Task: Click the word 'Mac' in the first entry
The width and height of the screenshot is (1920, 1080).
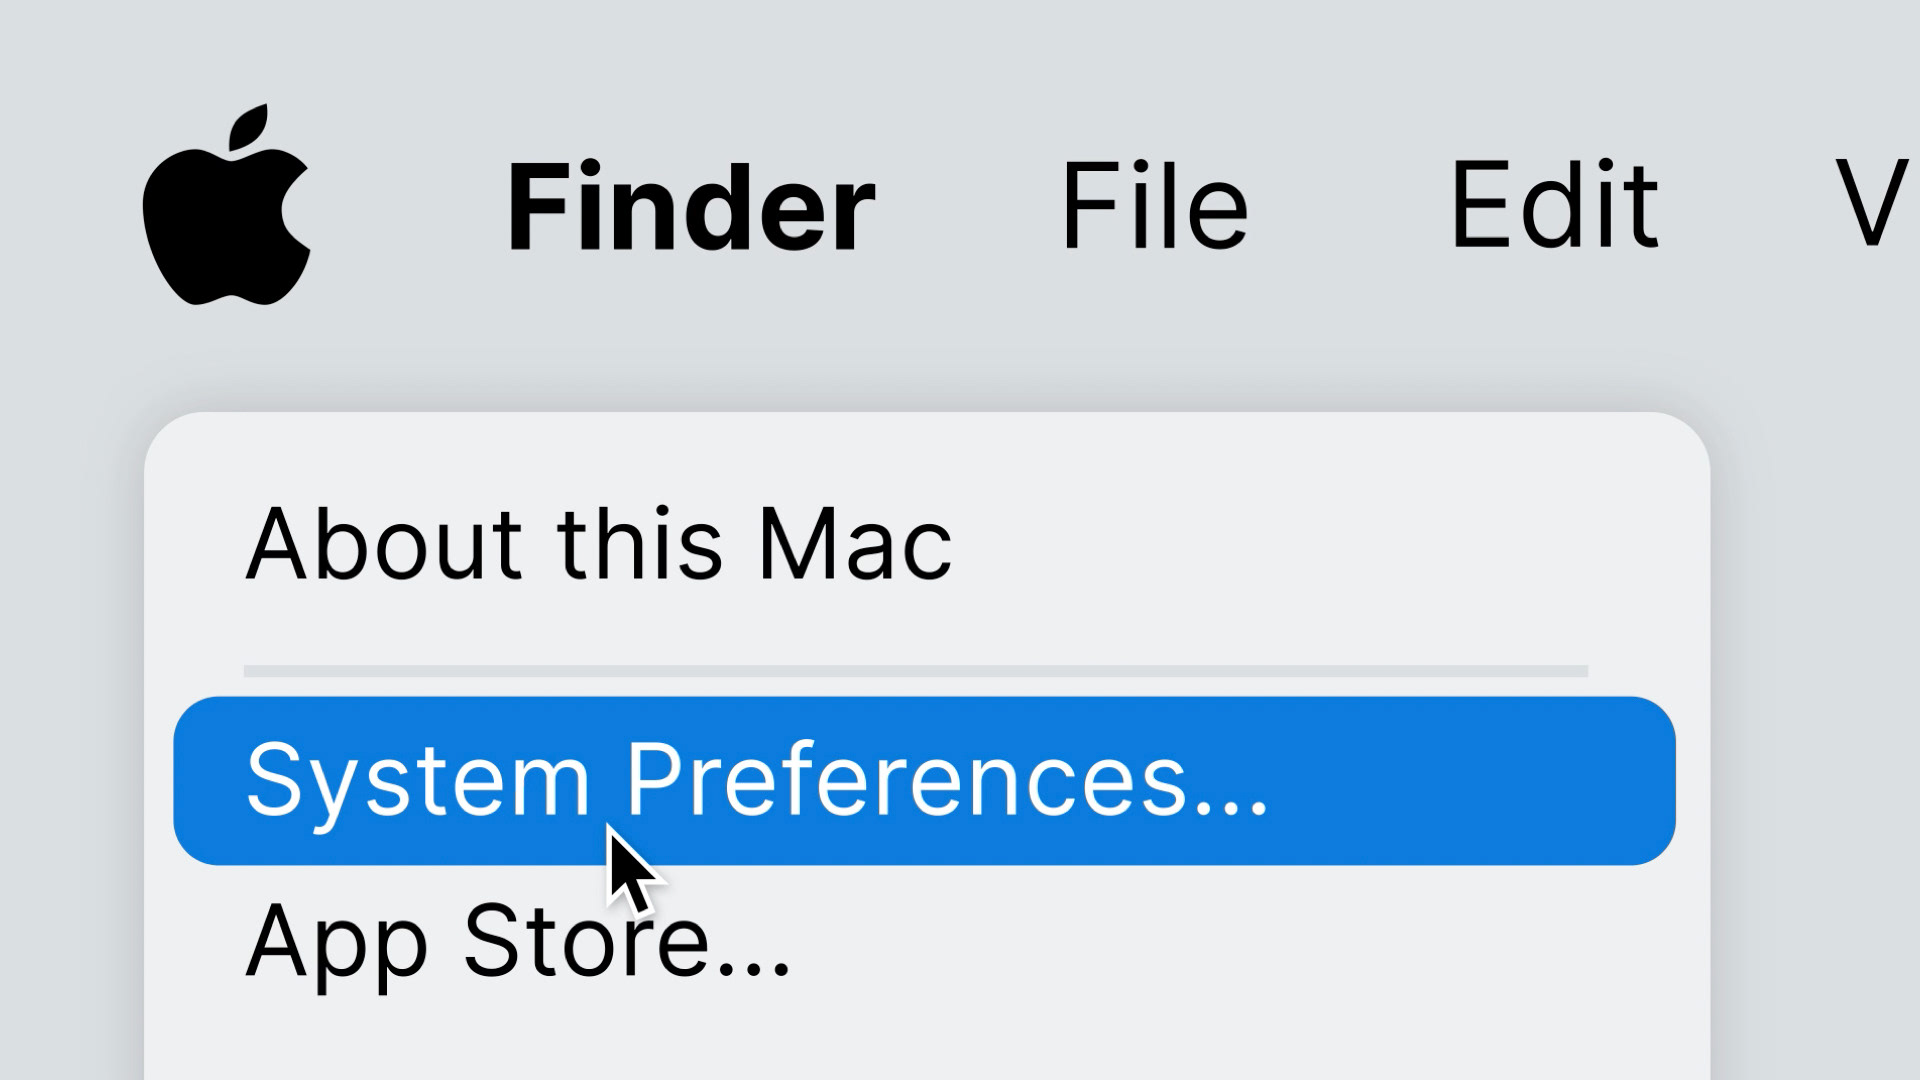Action: (x=855, y=543)
